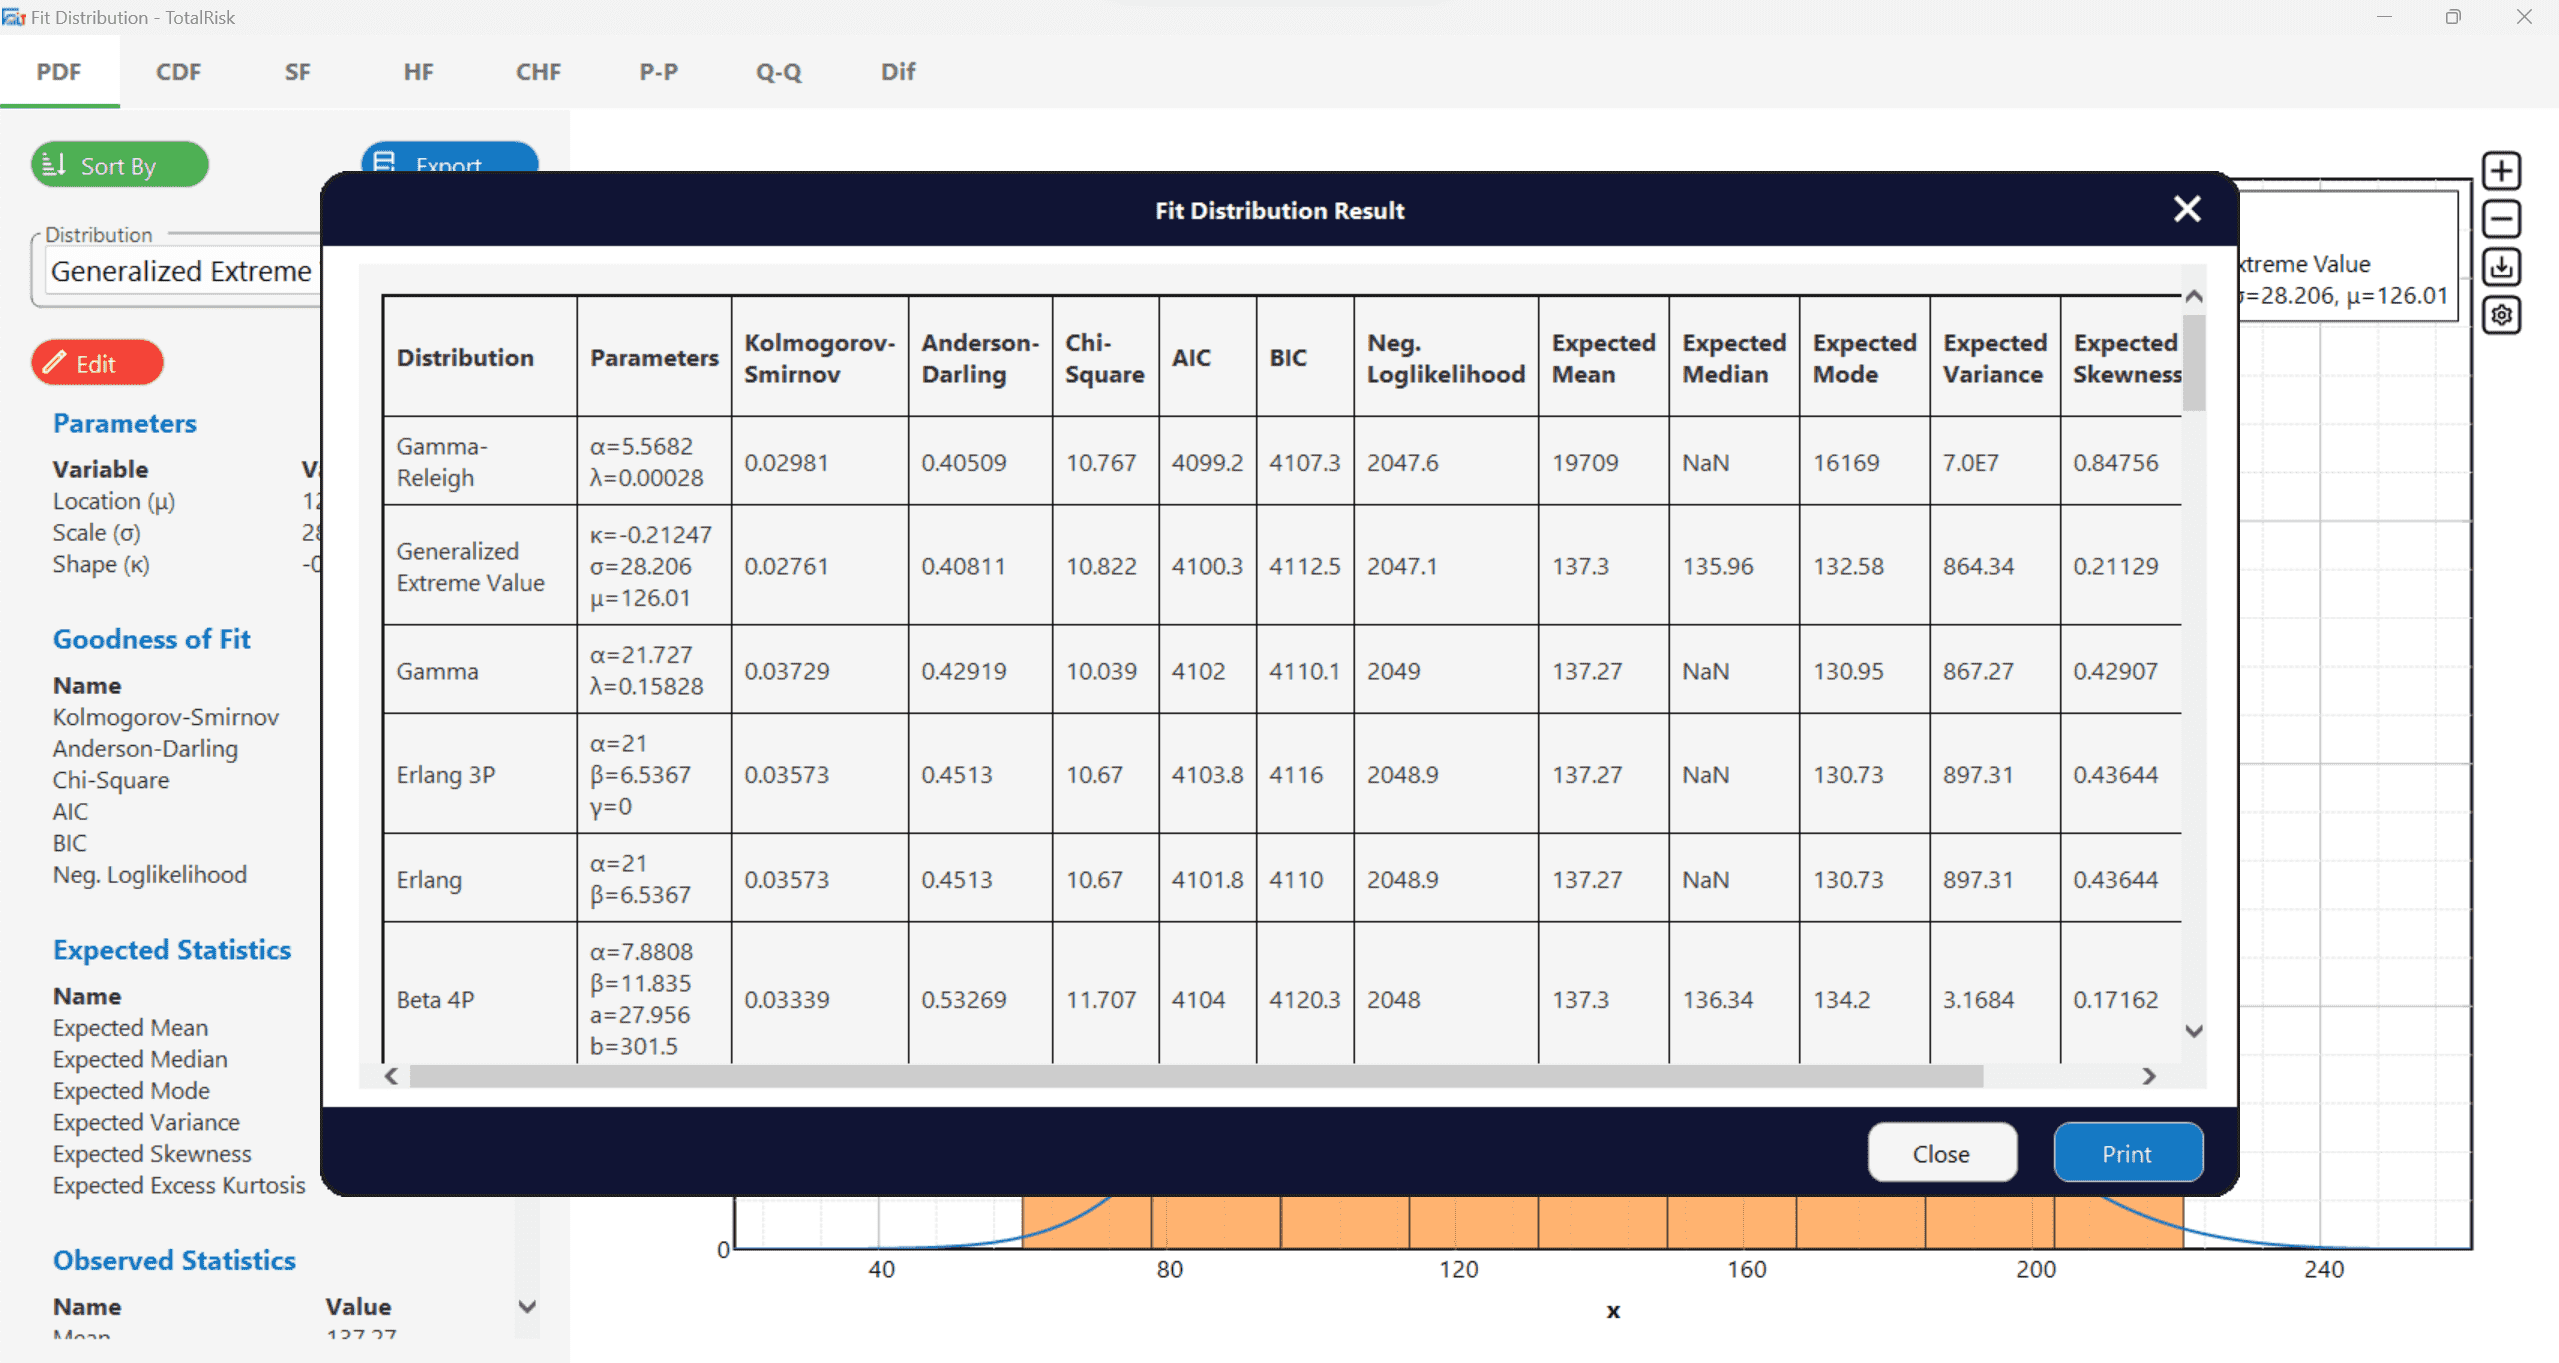Click the 4120.3 BIC value

(x=1304, y=999)
